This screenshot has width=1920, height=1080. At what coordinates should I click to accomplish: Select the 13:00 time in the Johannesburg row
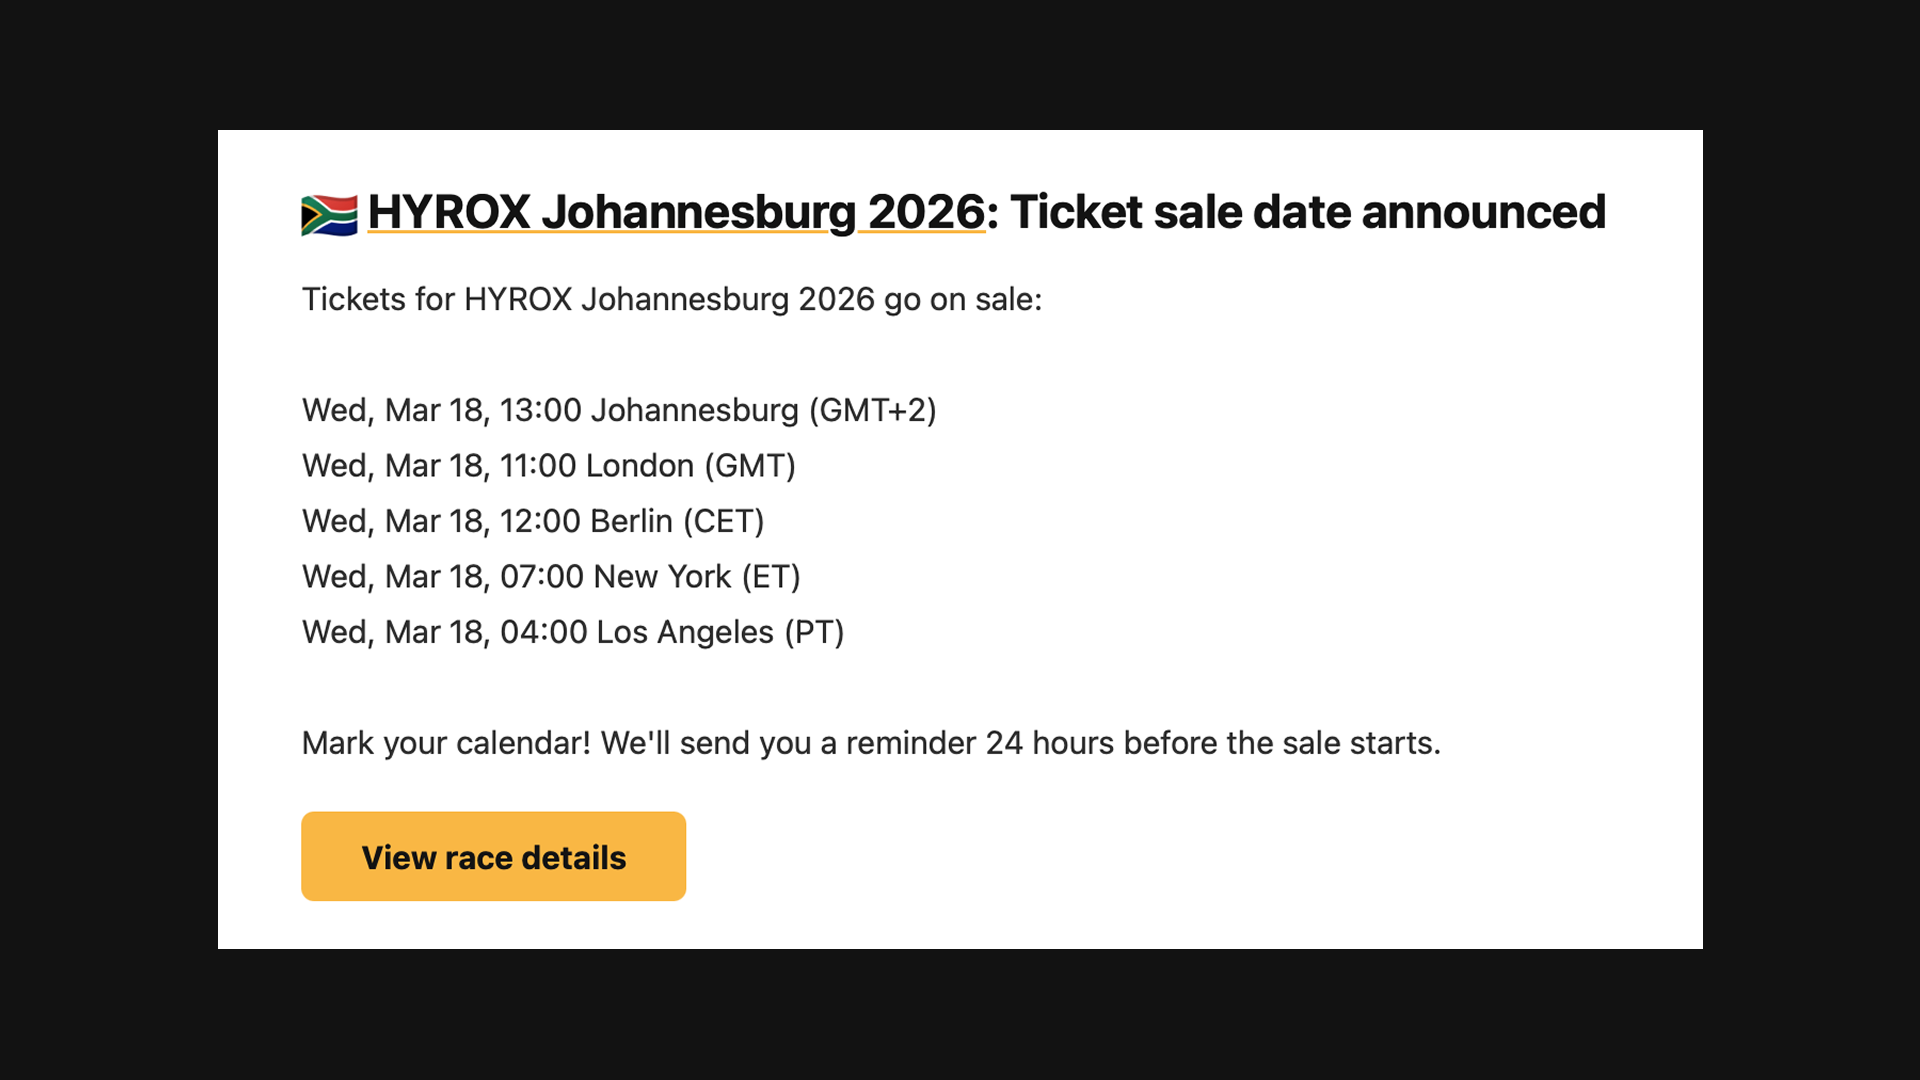(x=540, y=410)
